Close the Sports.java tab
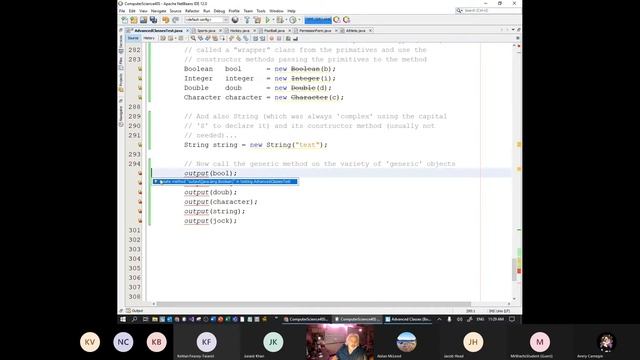 [220, 31]
